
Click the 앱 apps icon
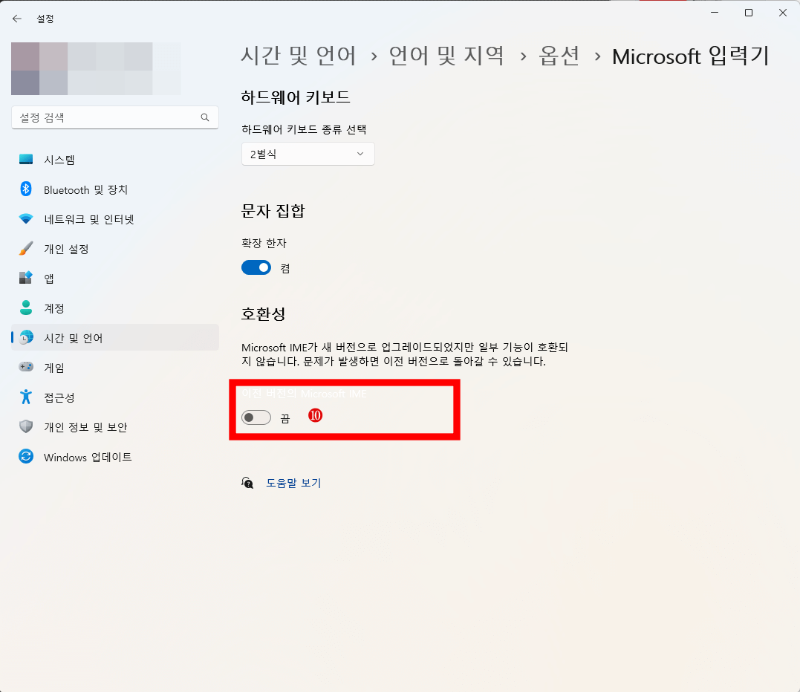26,278
